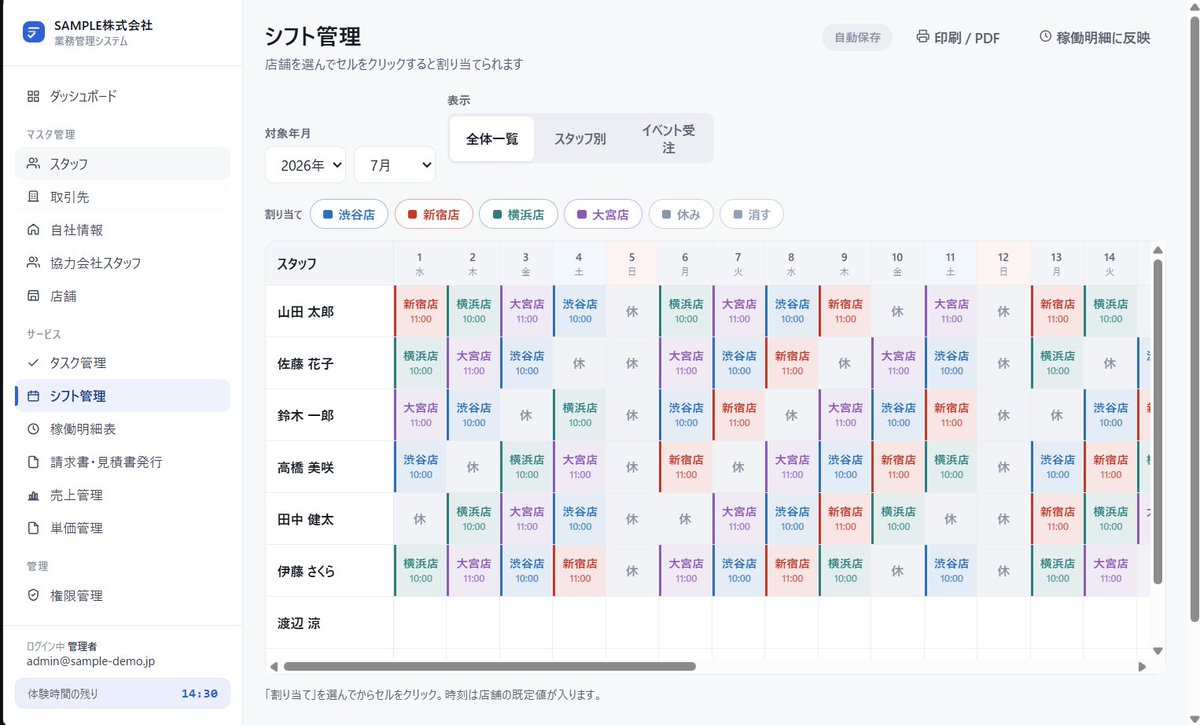Click the right arrow of the horizontal scrollbar
1200x725 pixels.
click(1142, 666)
